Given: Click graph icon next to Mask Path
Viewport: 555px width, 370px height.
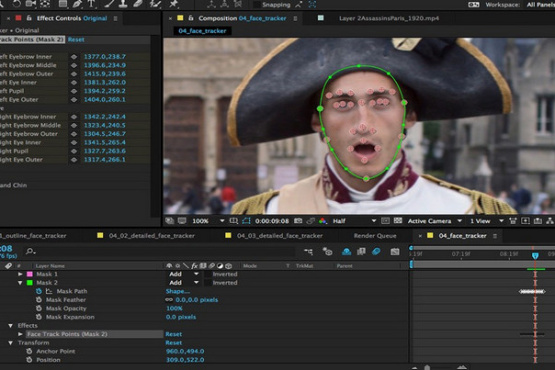Looking at the screenshot, I should pos(49,291).
